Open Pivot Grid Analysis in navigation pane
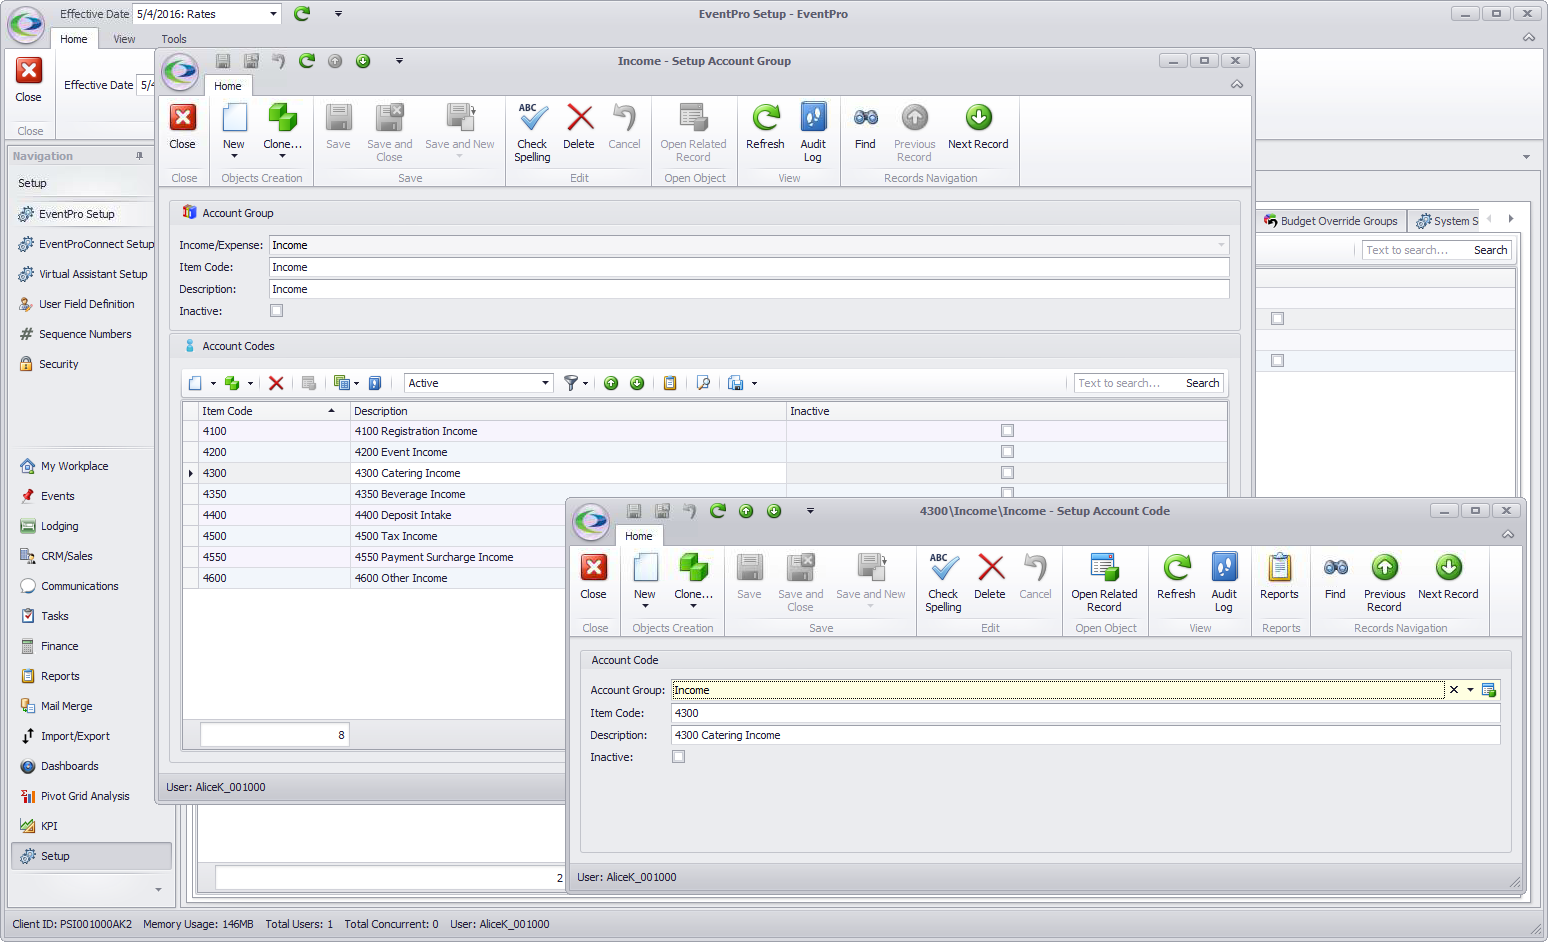The height and width of the screenshot is (942, 1548). click(x=85, y=796)
